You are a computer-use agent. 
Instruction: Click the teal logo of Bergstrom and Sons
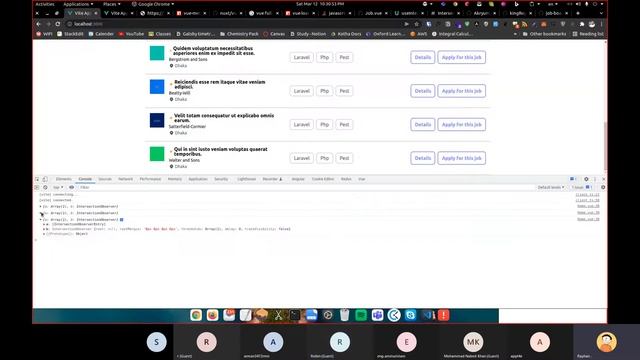click(157, 53)
